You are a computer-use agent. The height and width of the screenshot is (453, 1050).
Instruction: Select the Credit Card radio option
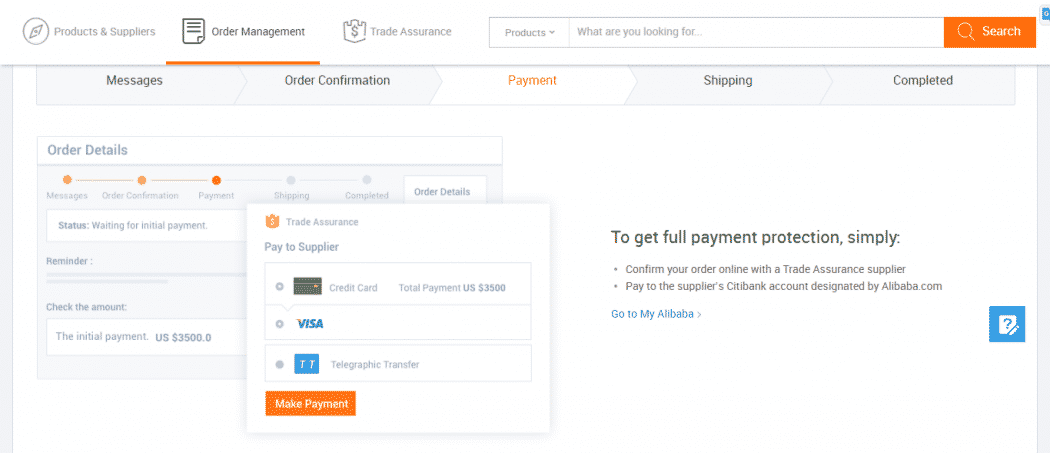[280, 287]
